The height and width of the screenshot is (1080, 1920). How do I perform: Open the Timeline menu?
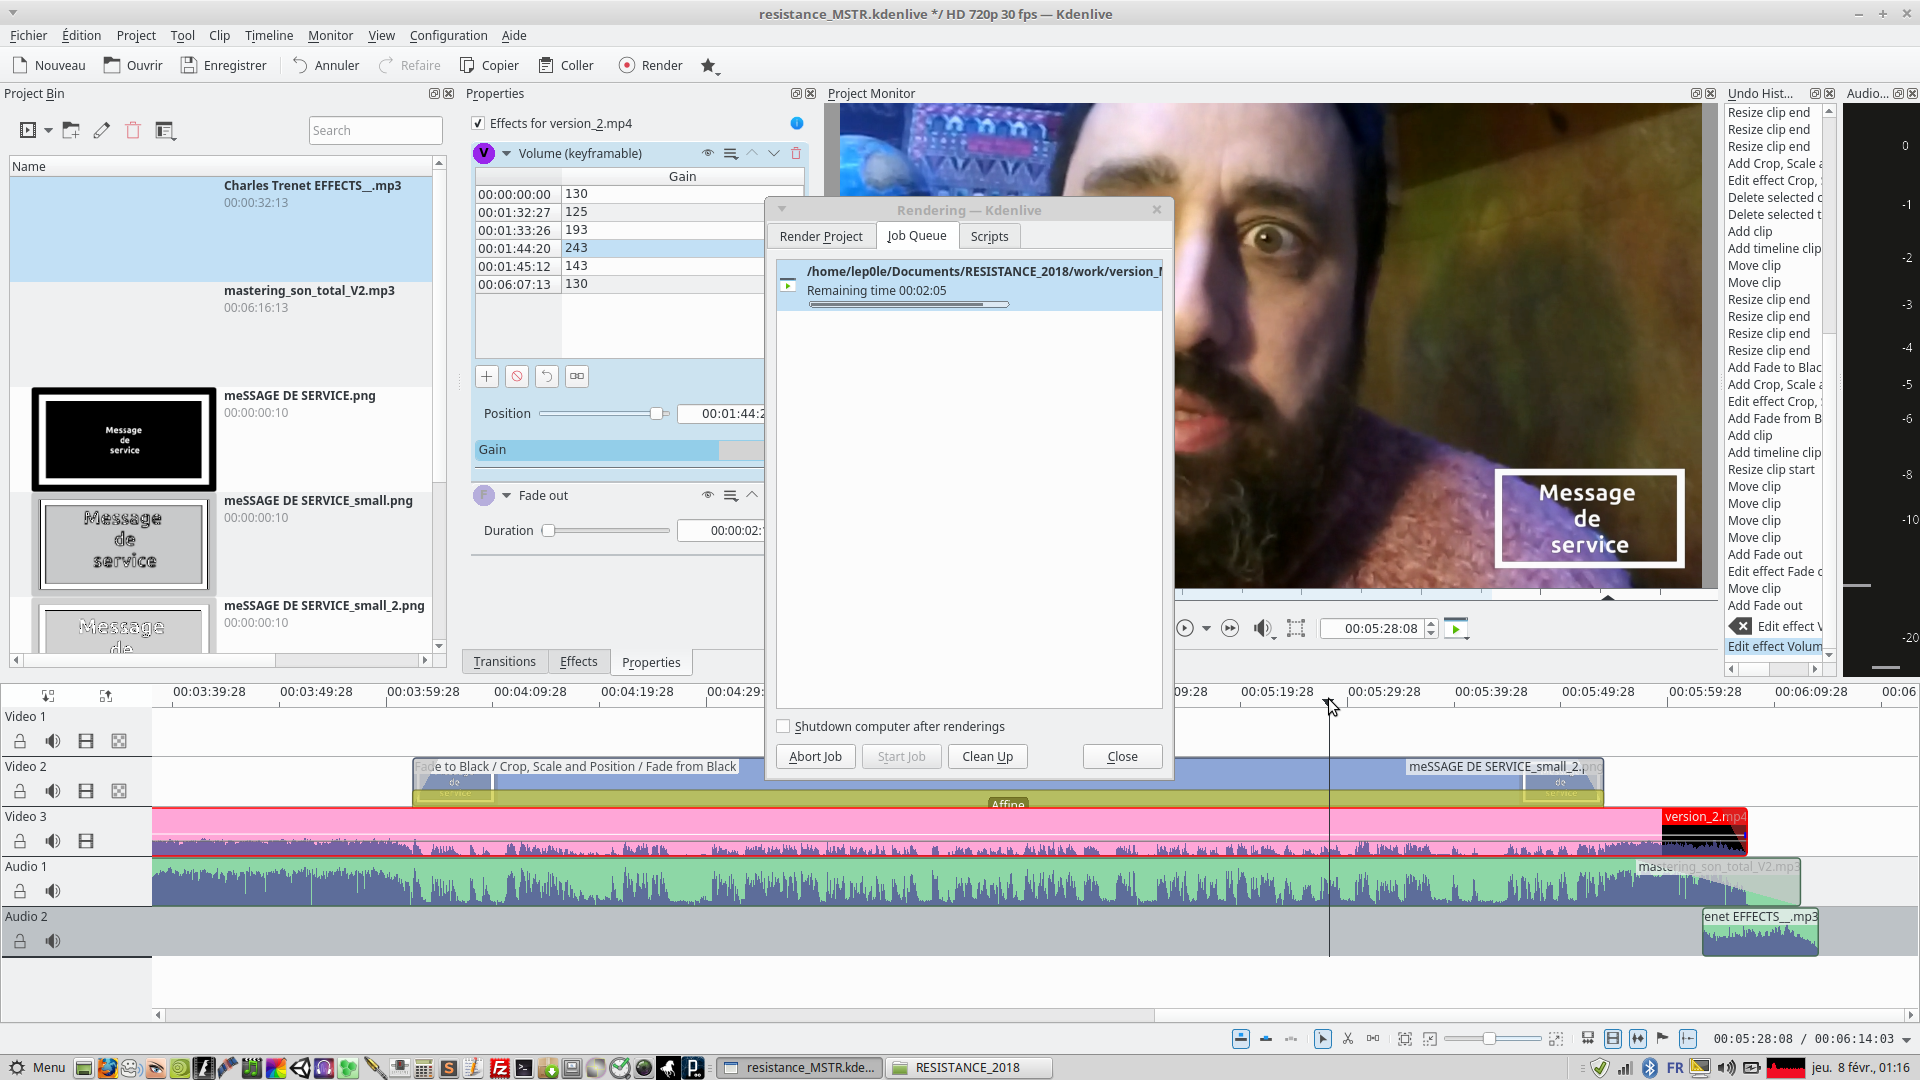pos(268,35)
